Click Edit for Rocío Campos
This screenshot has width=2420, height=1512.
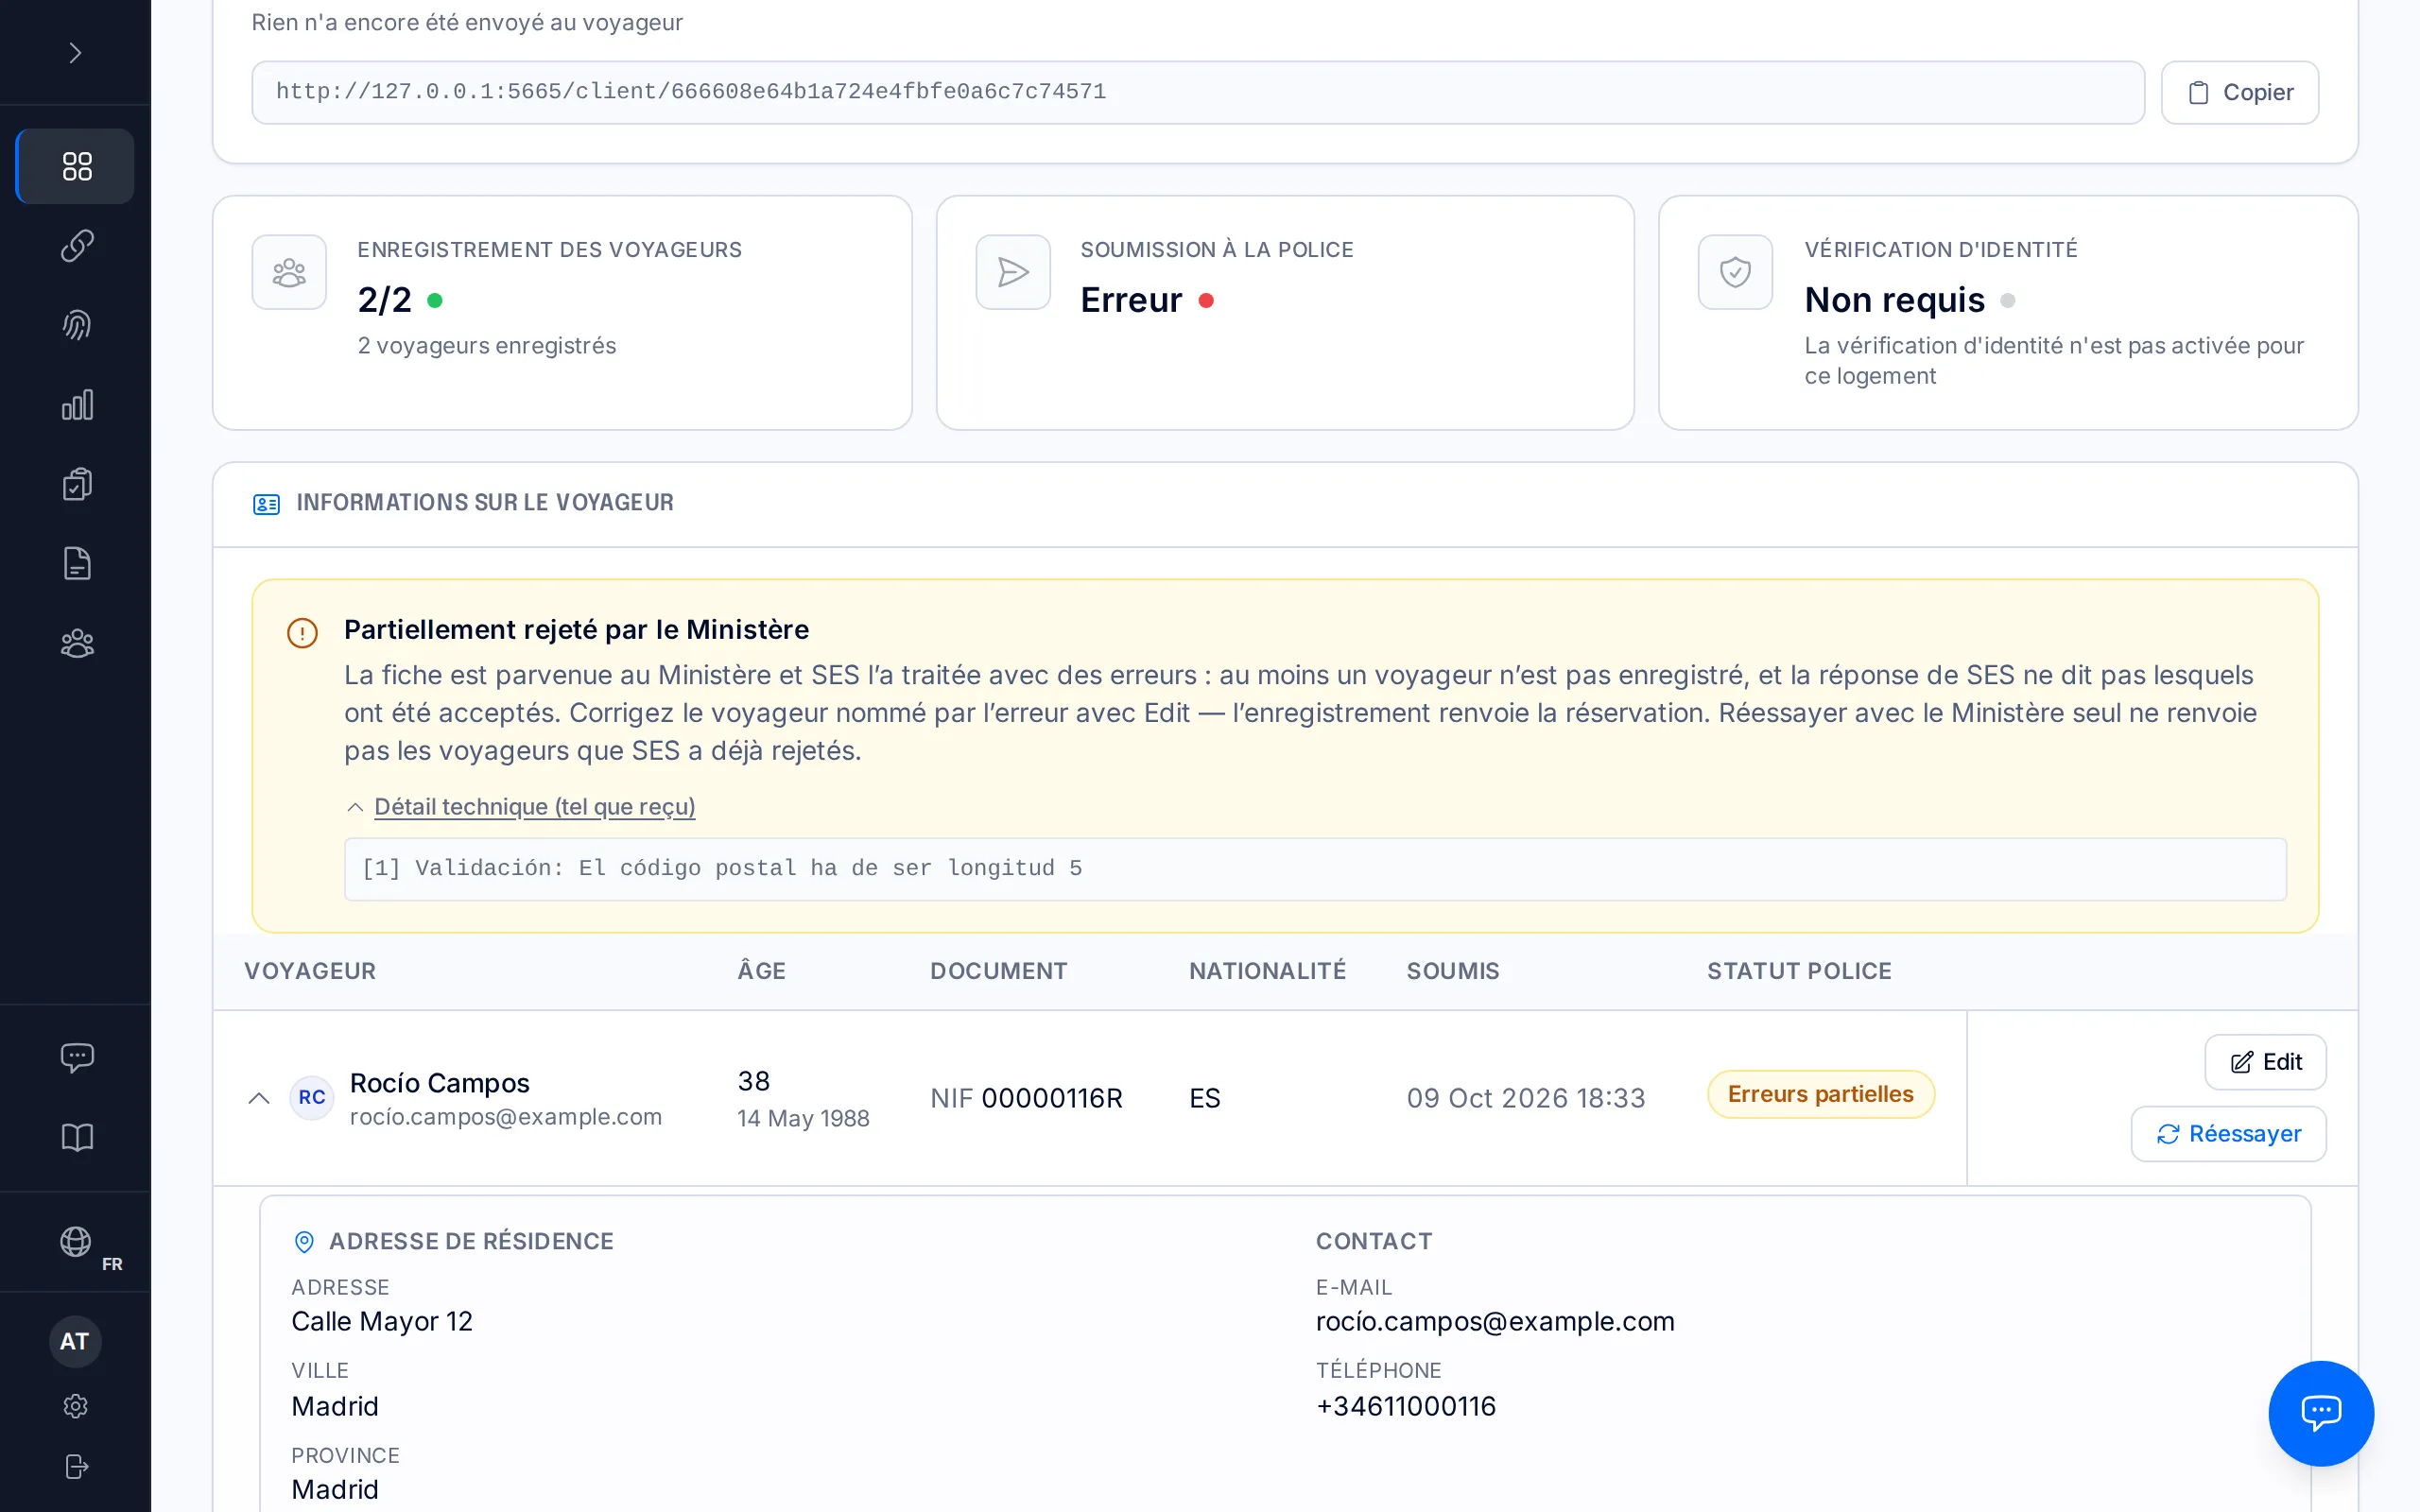coord(2265,1062)
